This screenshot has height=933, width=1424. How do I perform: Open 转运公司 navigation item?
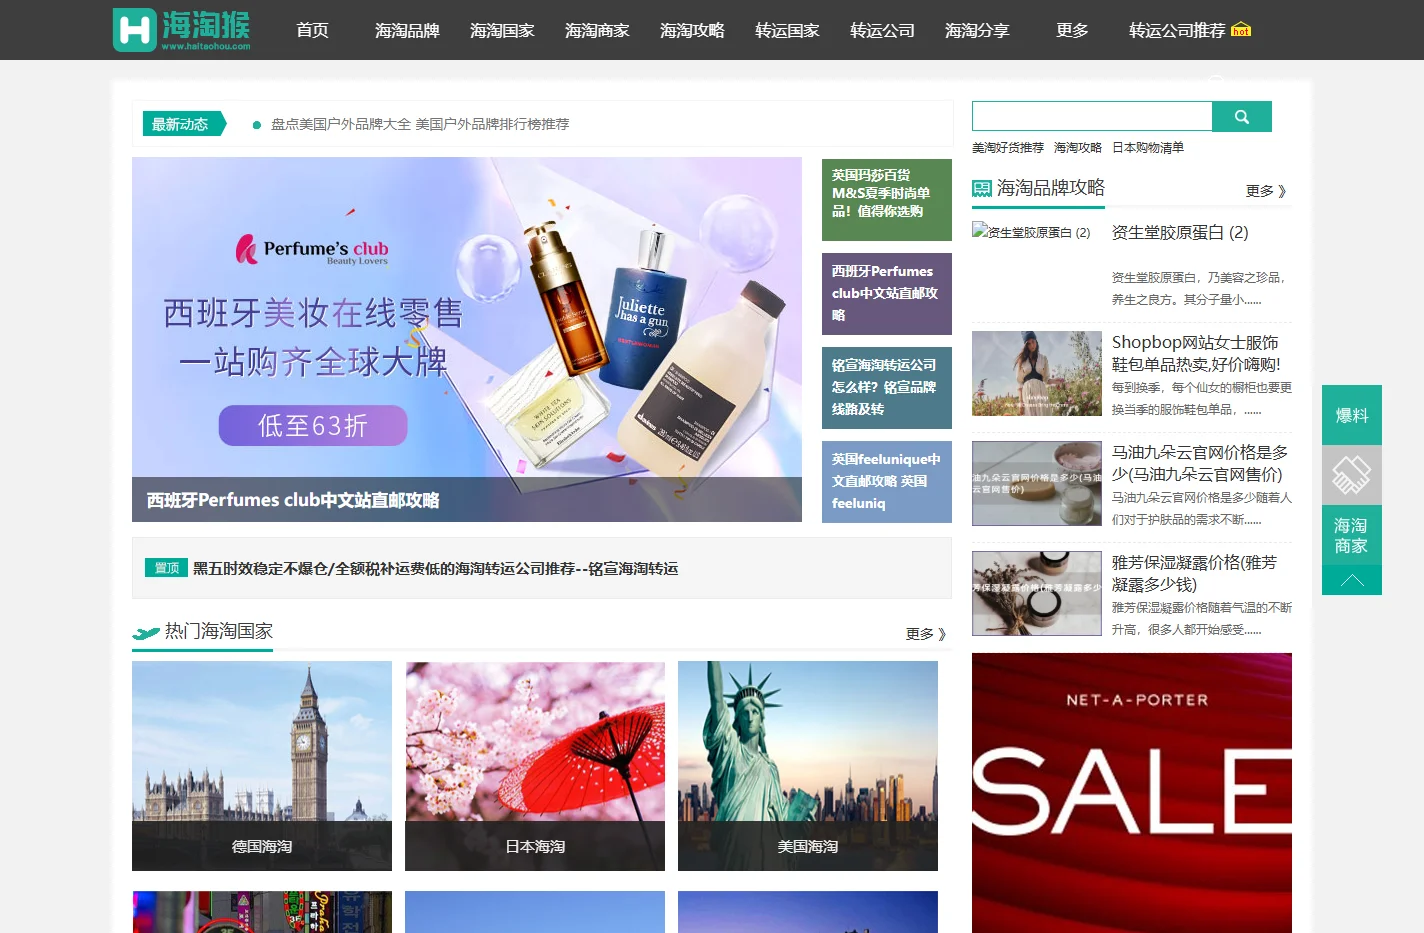pos(882,30)
